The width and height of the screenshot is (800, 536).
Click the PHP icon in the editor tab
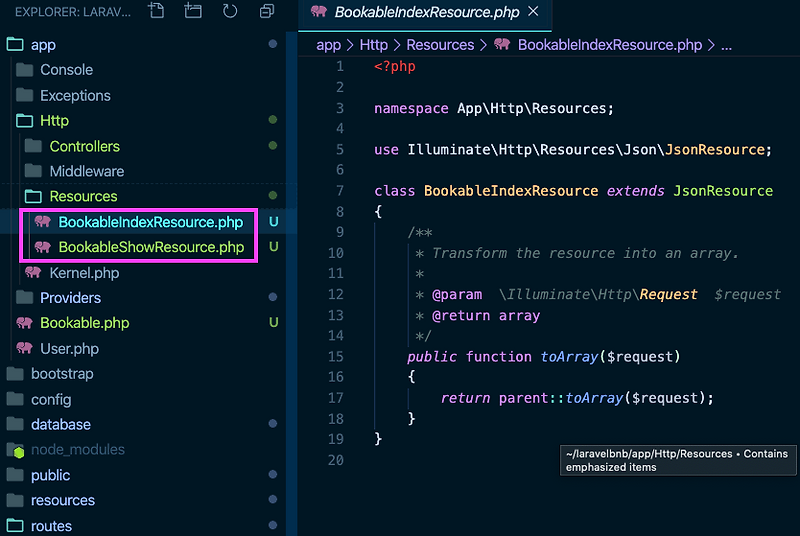click(x=319, y=11)
